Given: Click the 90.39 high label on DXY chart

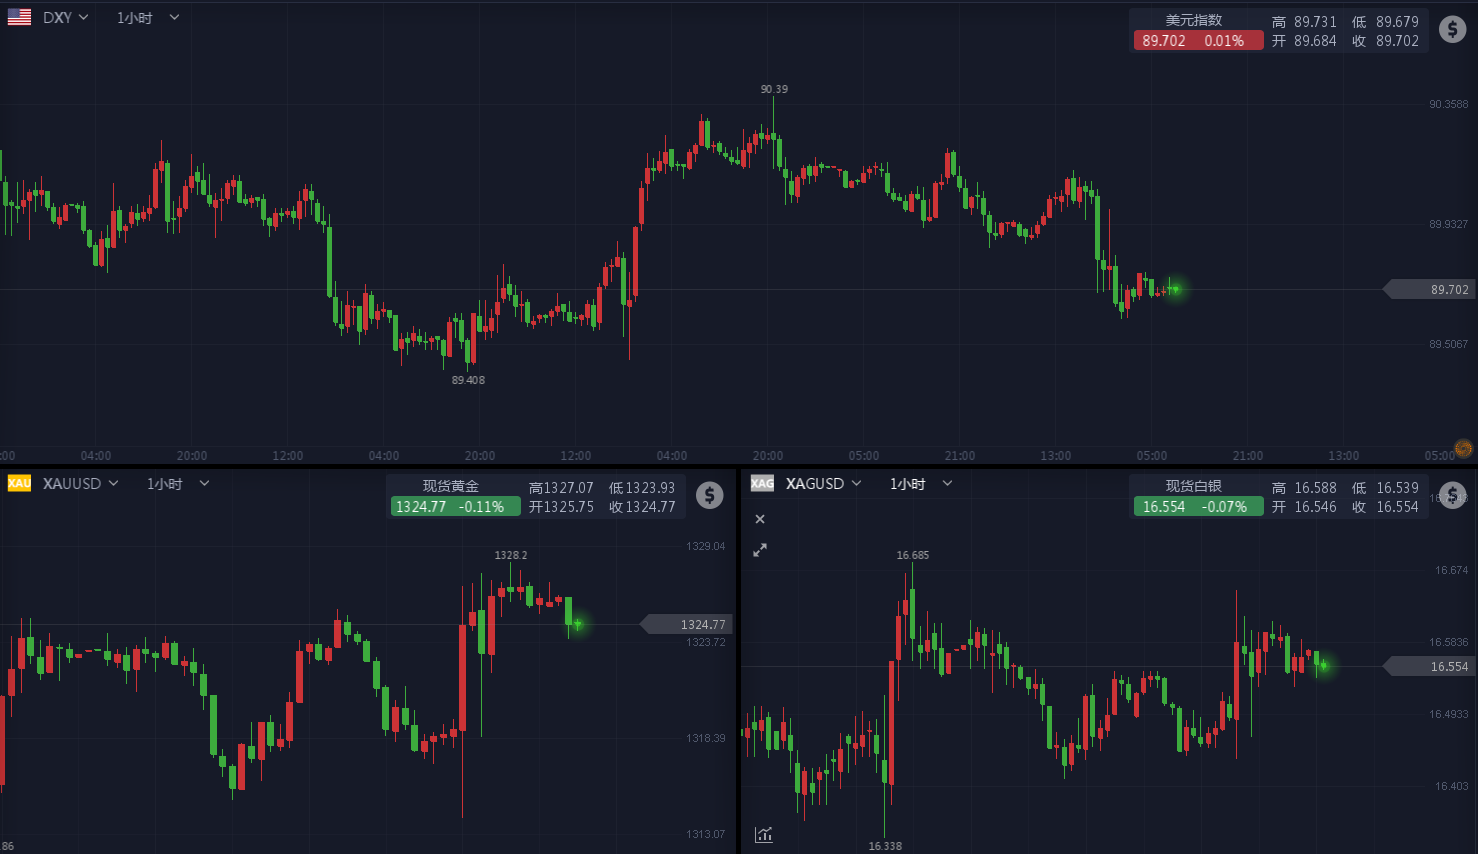Looking at the screenshot, I should point(774,89).
